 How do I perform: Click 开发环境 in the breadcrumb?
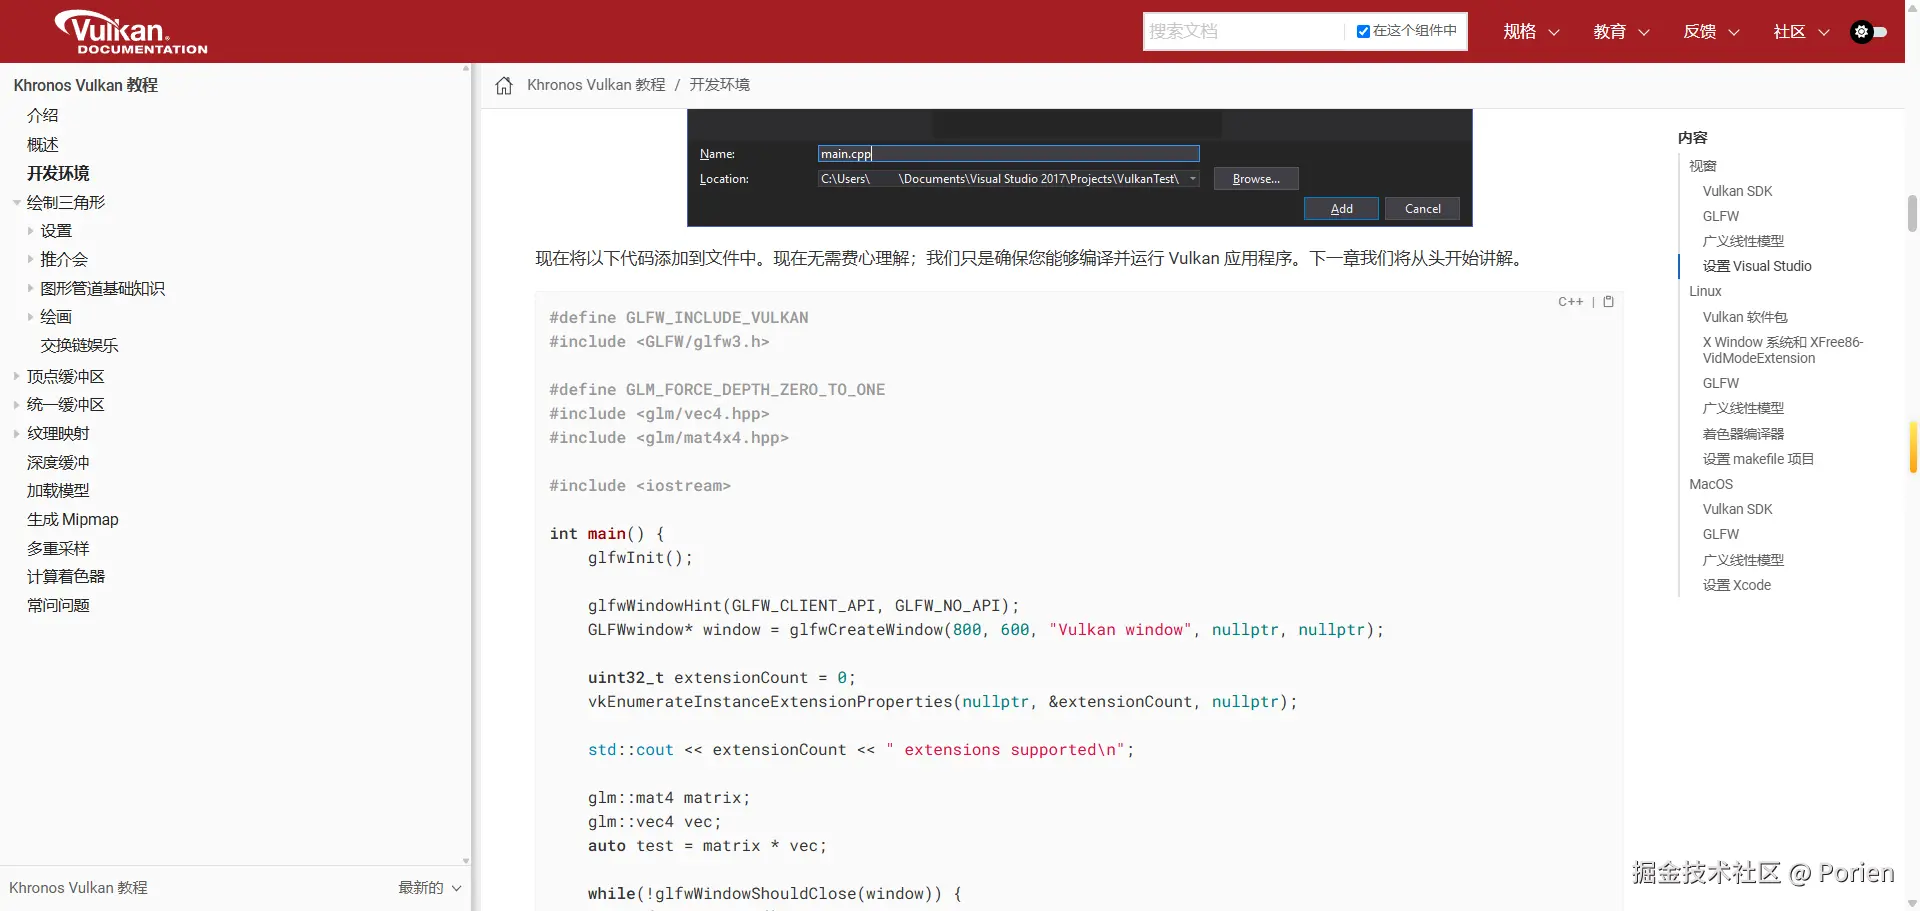[719, 85]
